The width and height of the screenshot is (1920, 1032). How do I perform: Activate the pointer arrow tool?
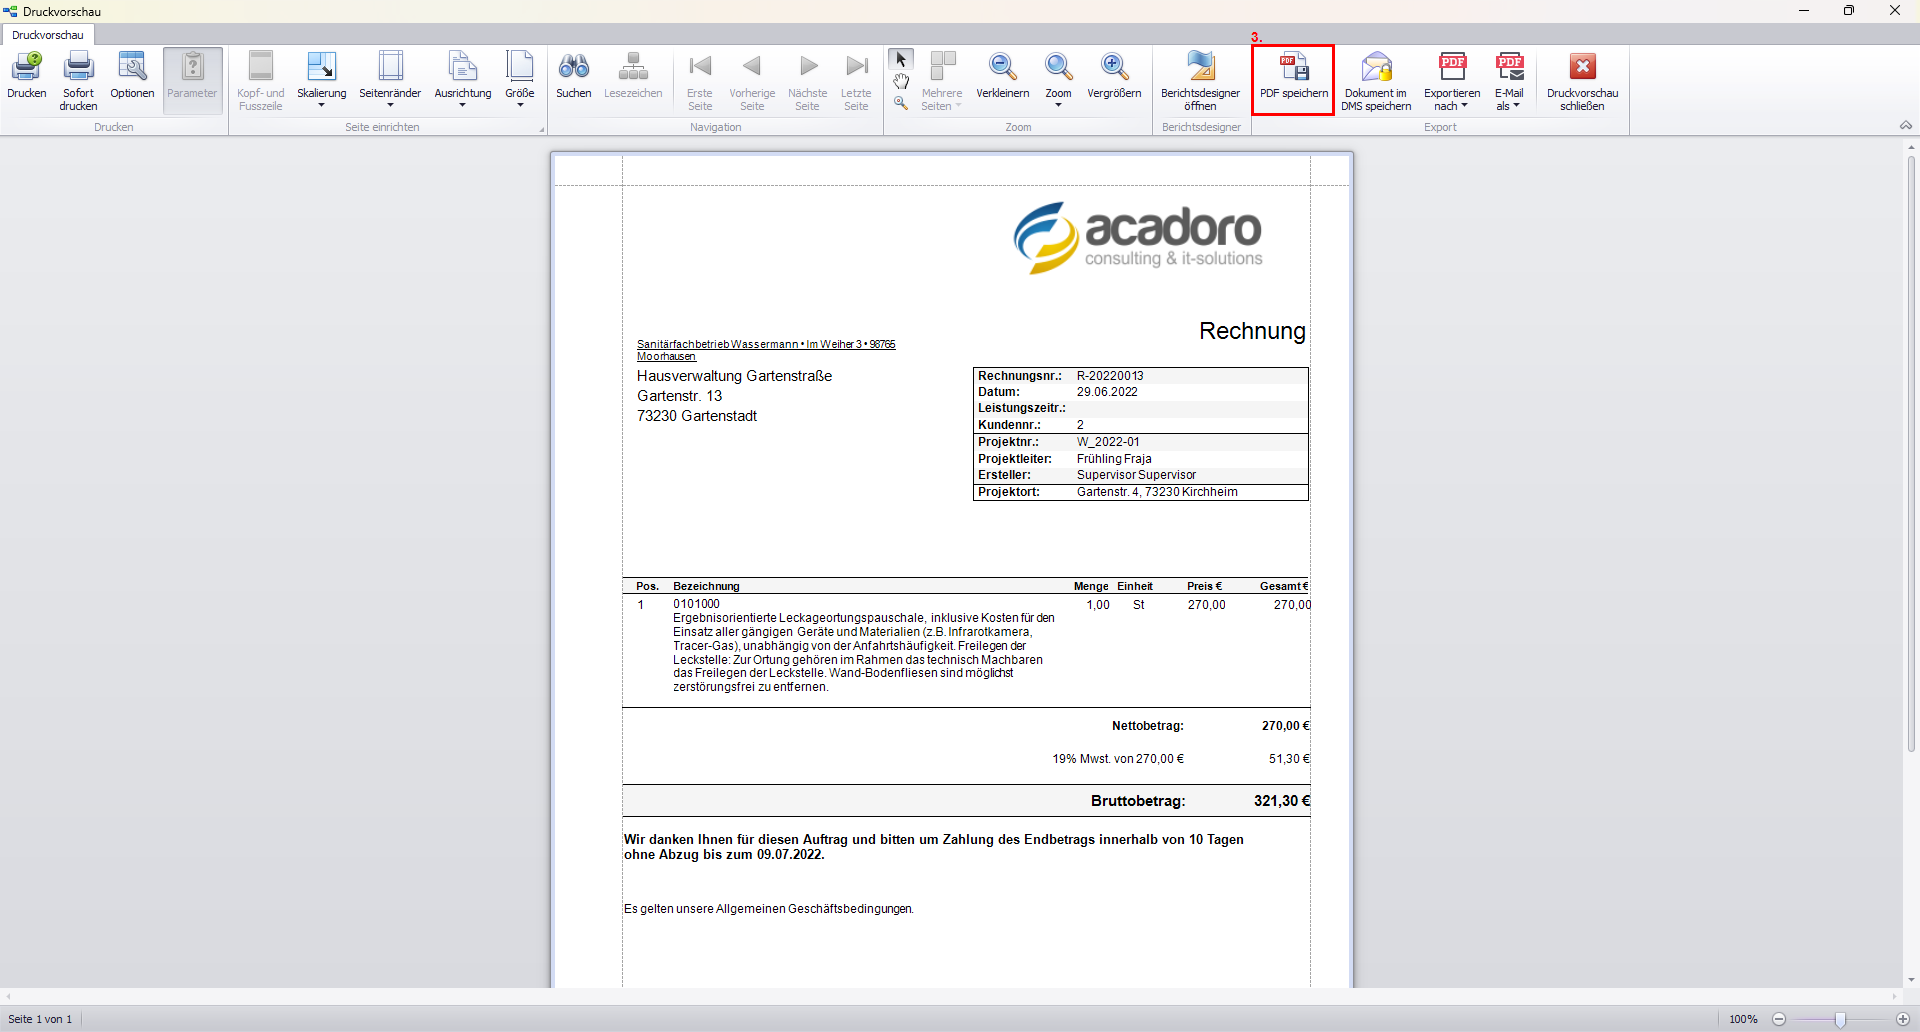(901, 60)
